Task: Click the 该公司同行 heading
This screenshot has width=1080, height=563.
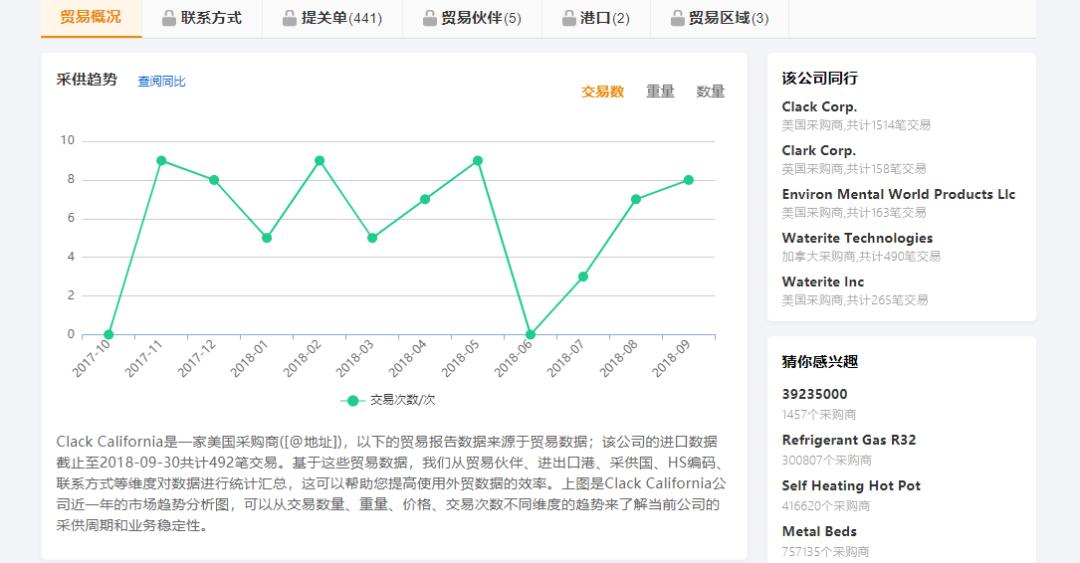Action: click(820, 79)
